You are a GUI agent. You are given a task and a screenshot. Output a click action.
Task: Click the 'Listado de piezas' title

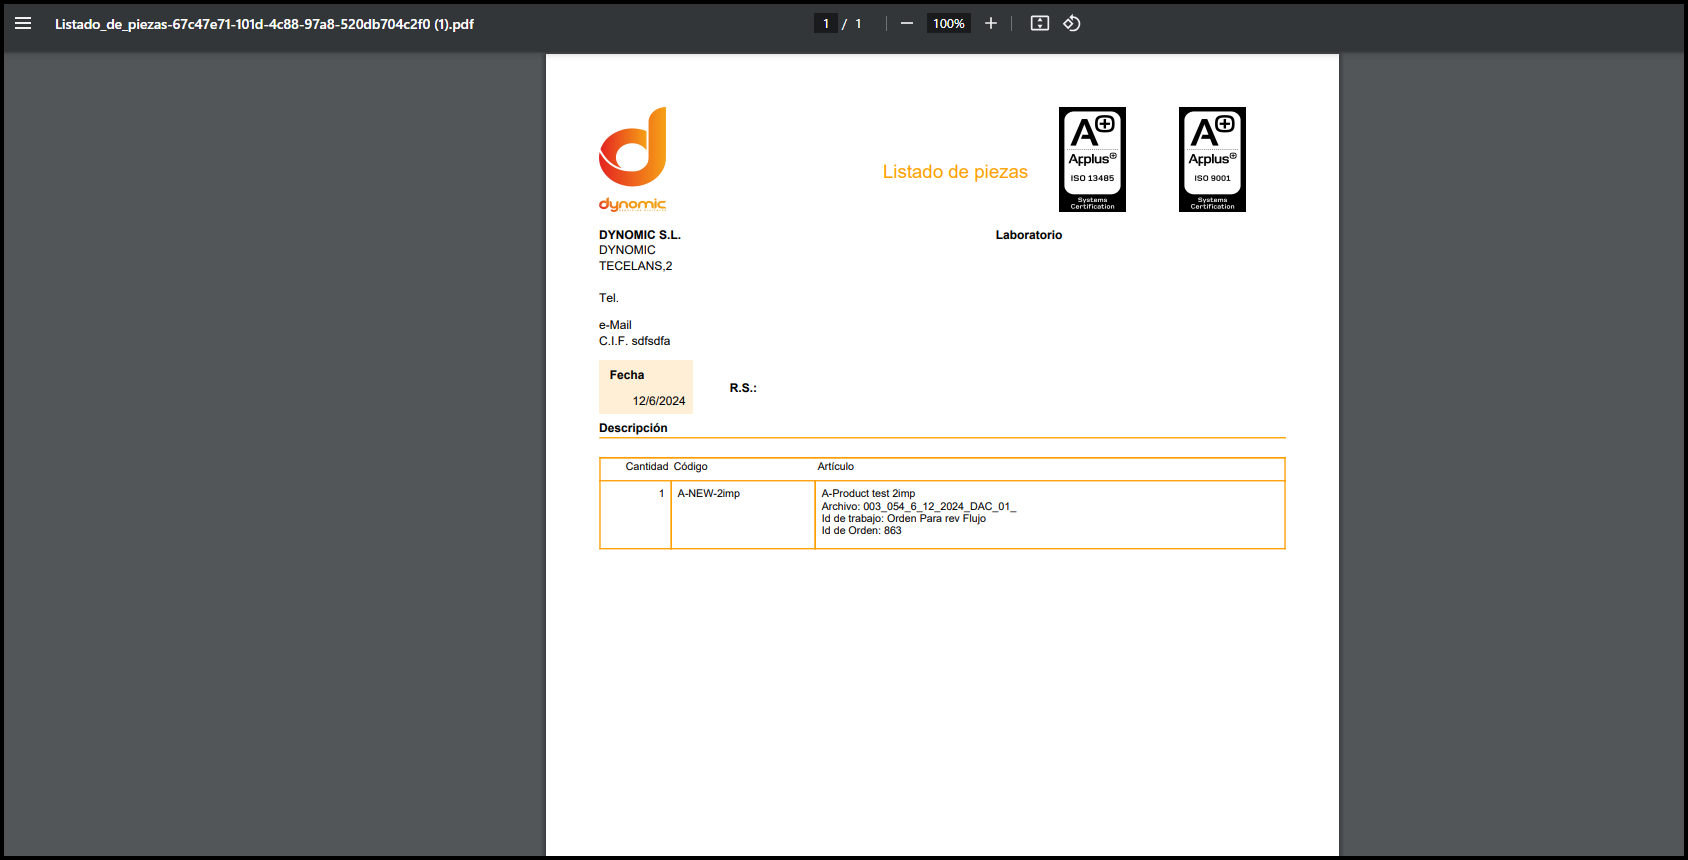point(955,172)
